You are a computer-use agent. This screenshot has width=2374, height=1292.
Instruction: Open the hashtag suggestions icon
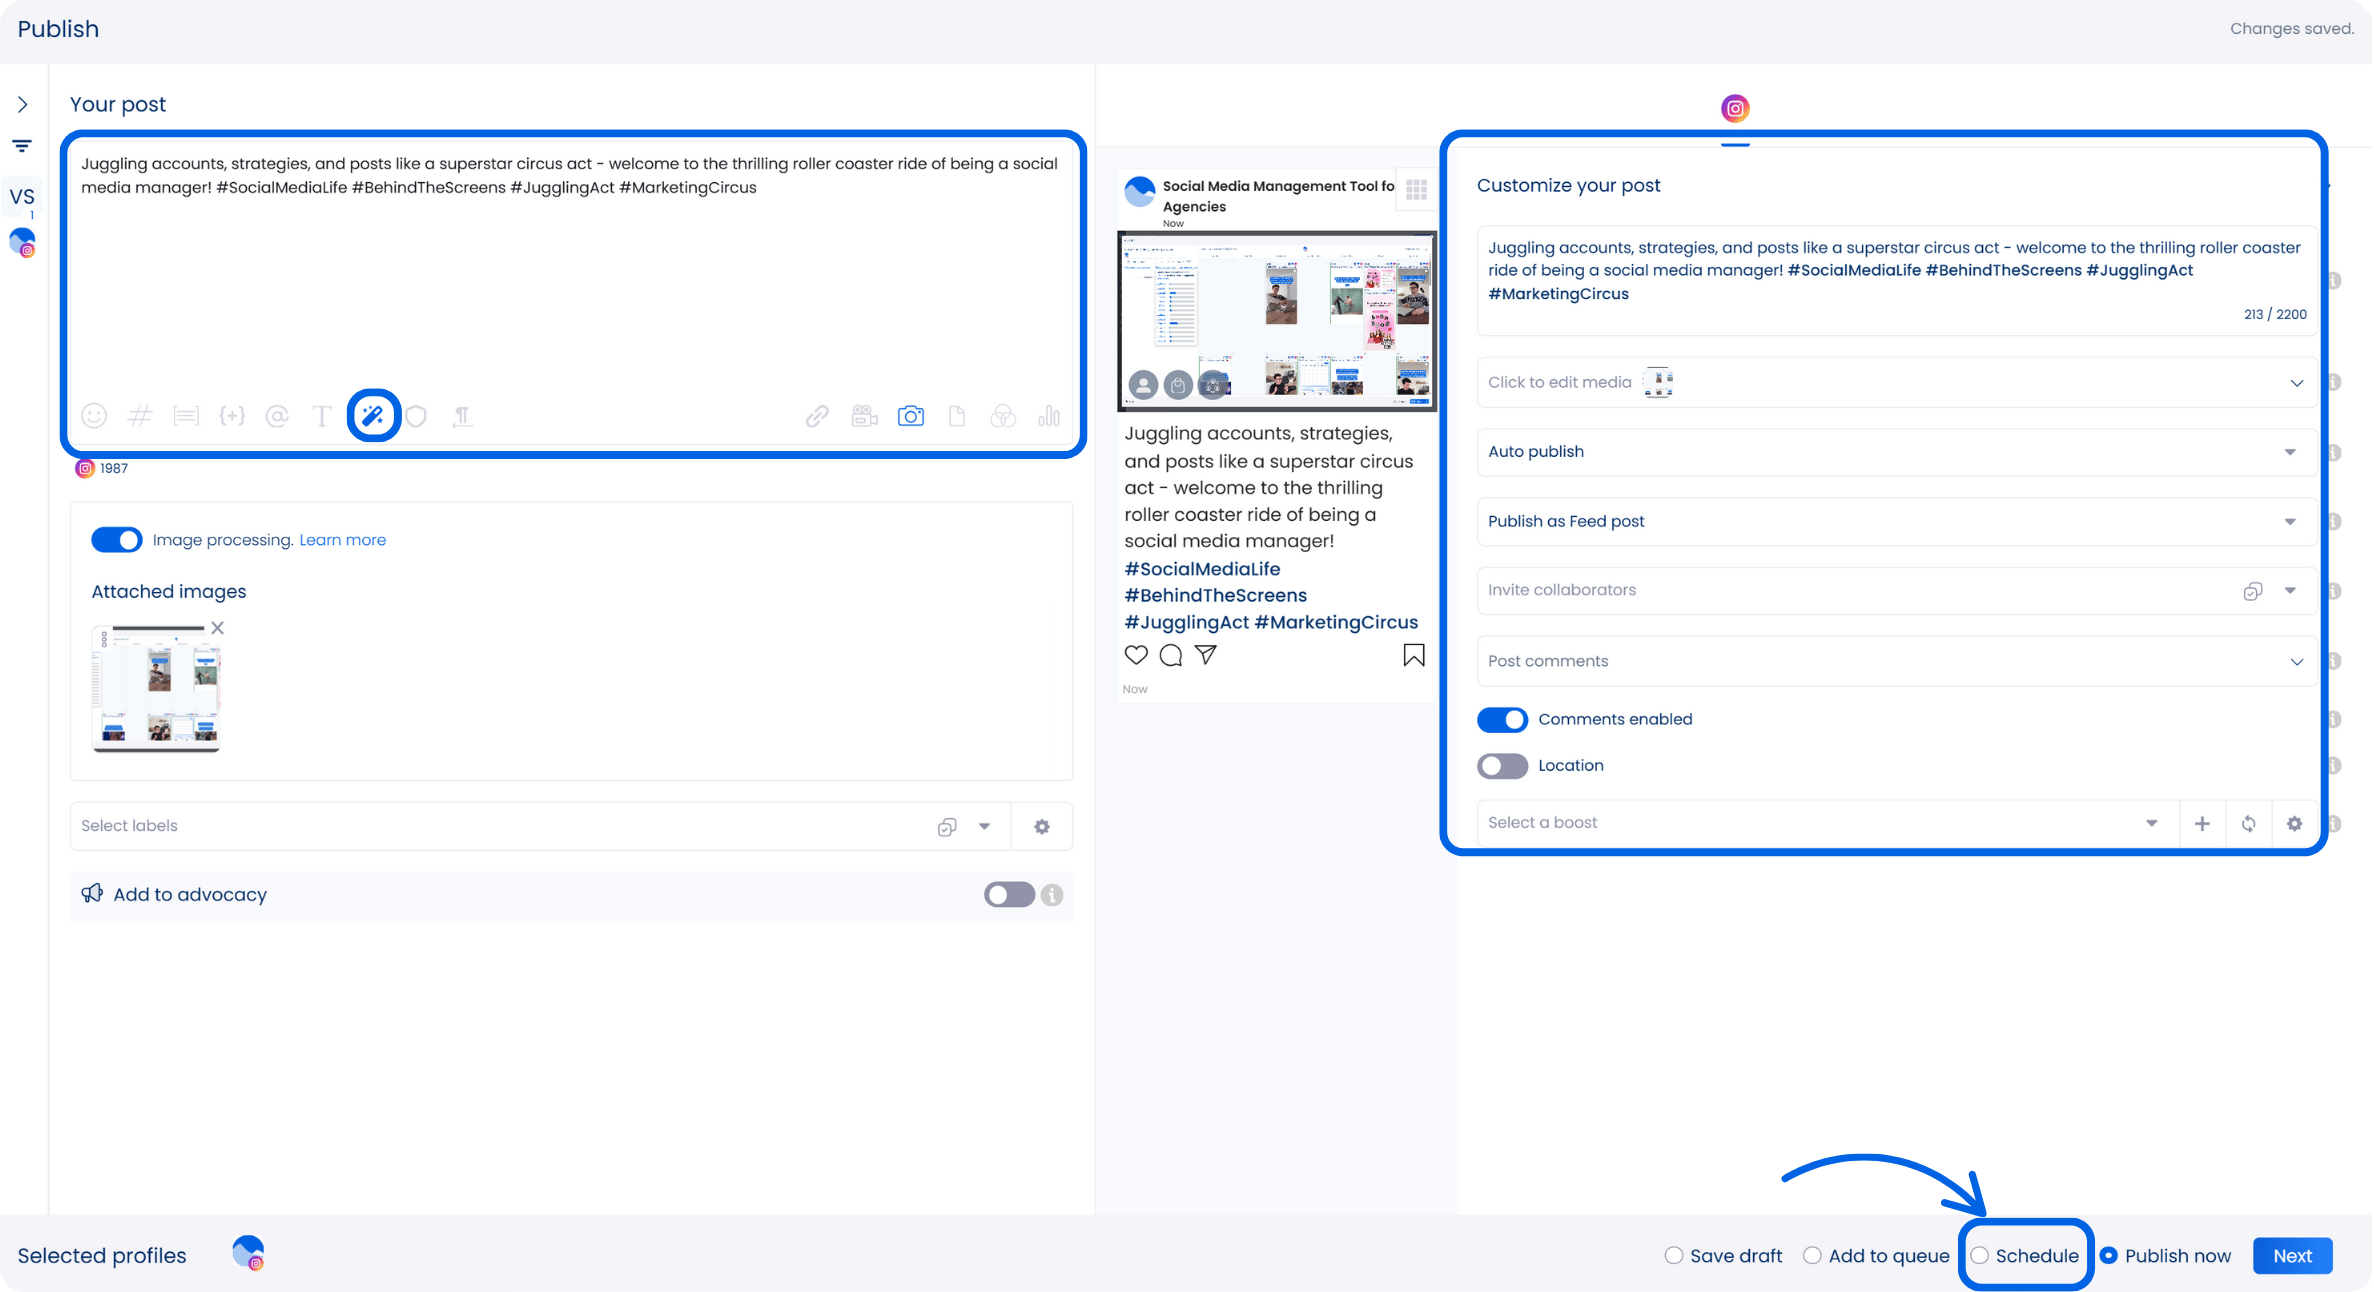[140, 416]
